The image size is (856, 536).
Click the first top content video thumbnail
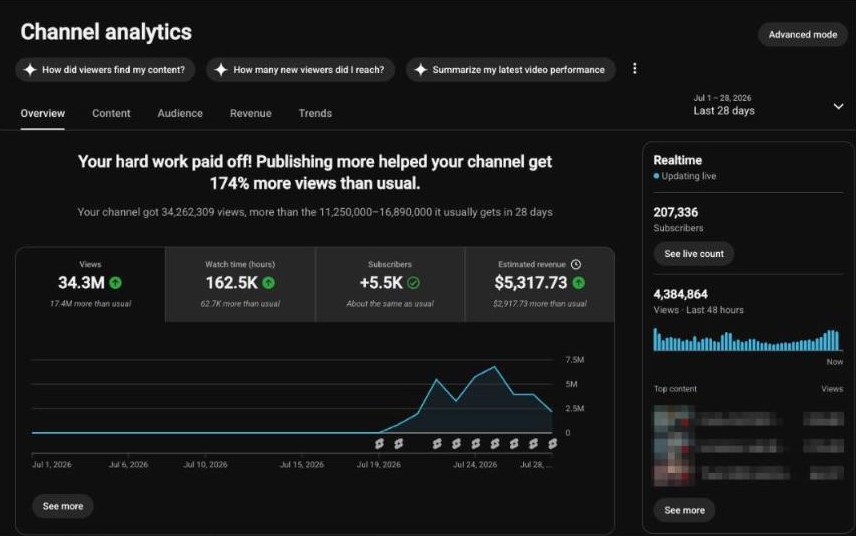[674, 419]
